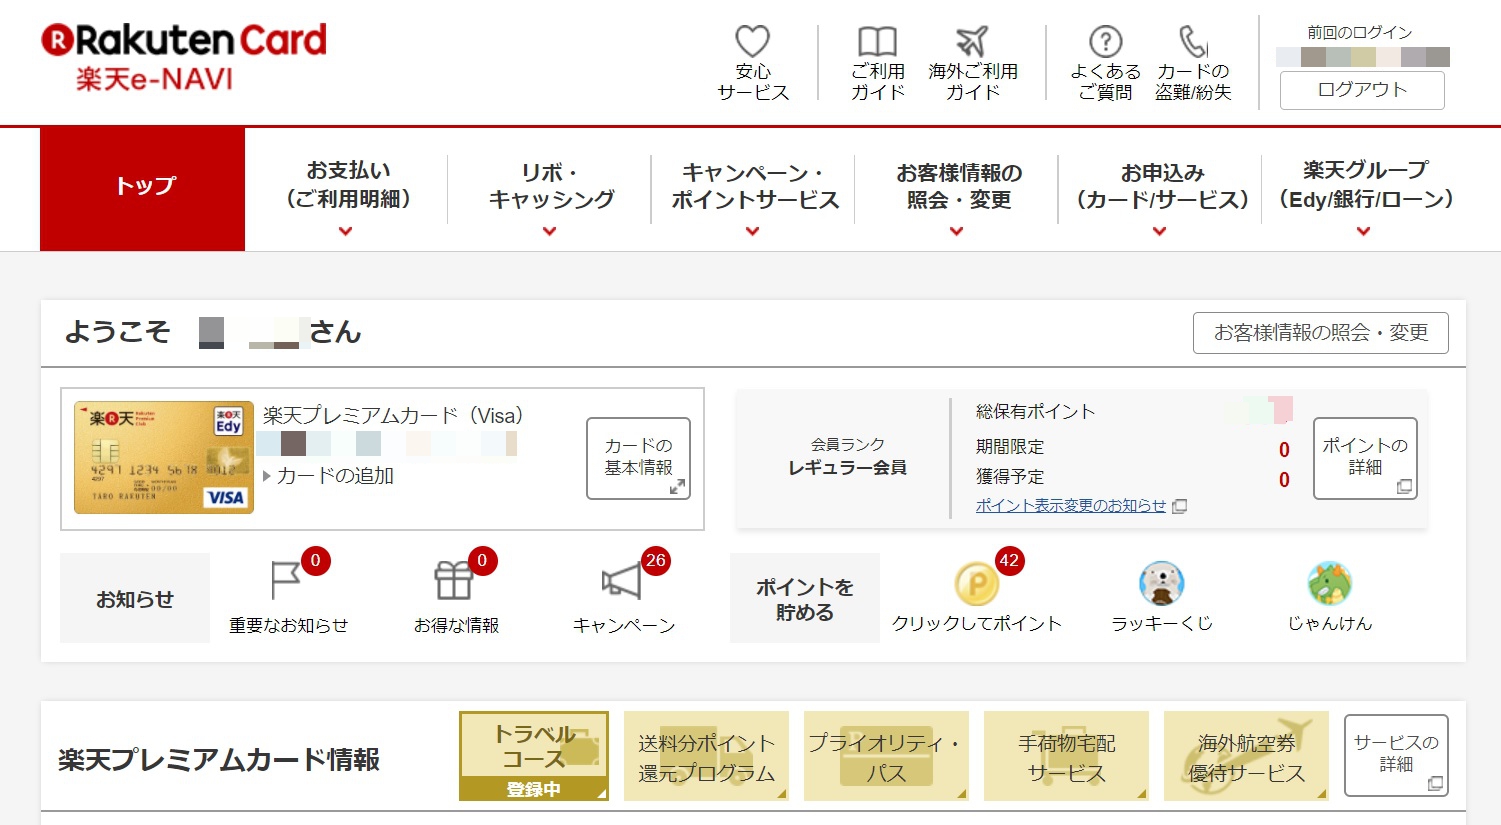Expand chevron under お客様情報の照会・変更 menu

point(957,231)
